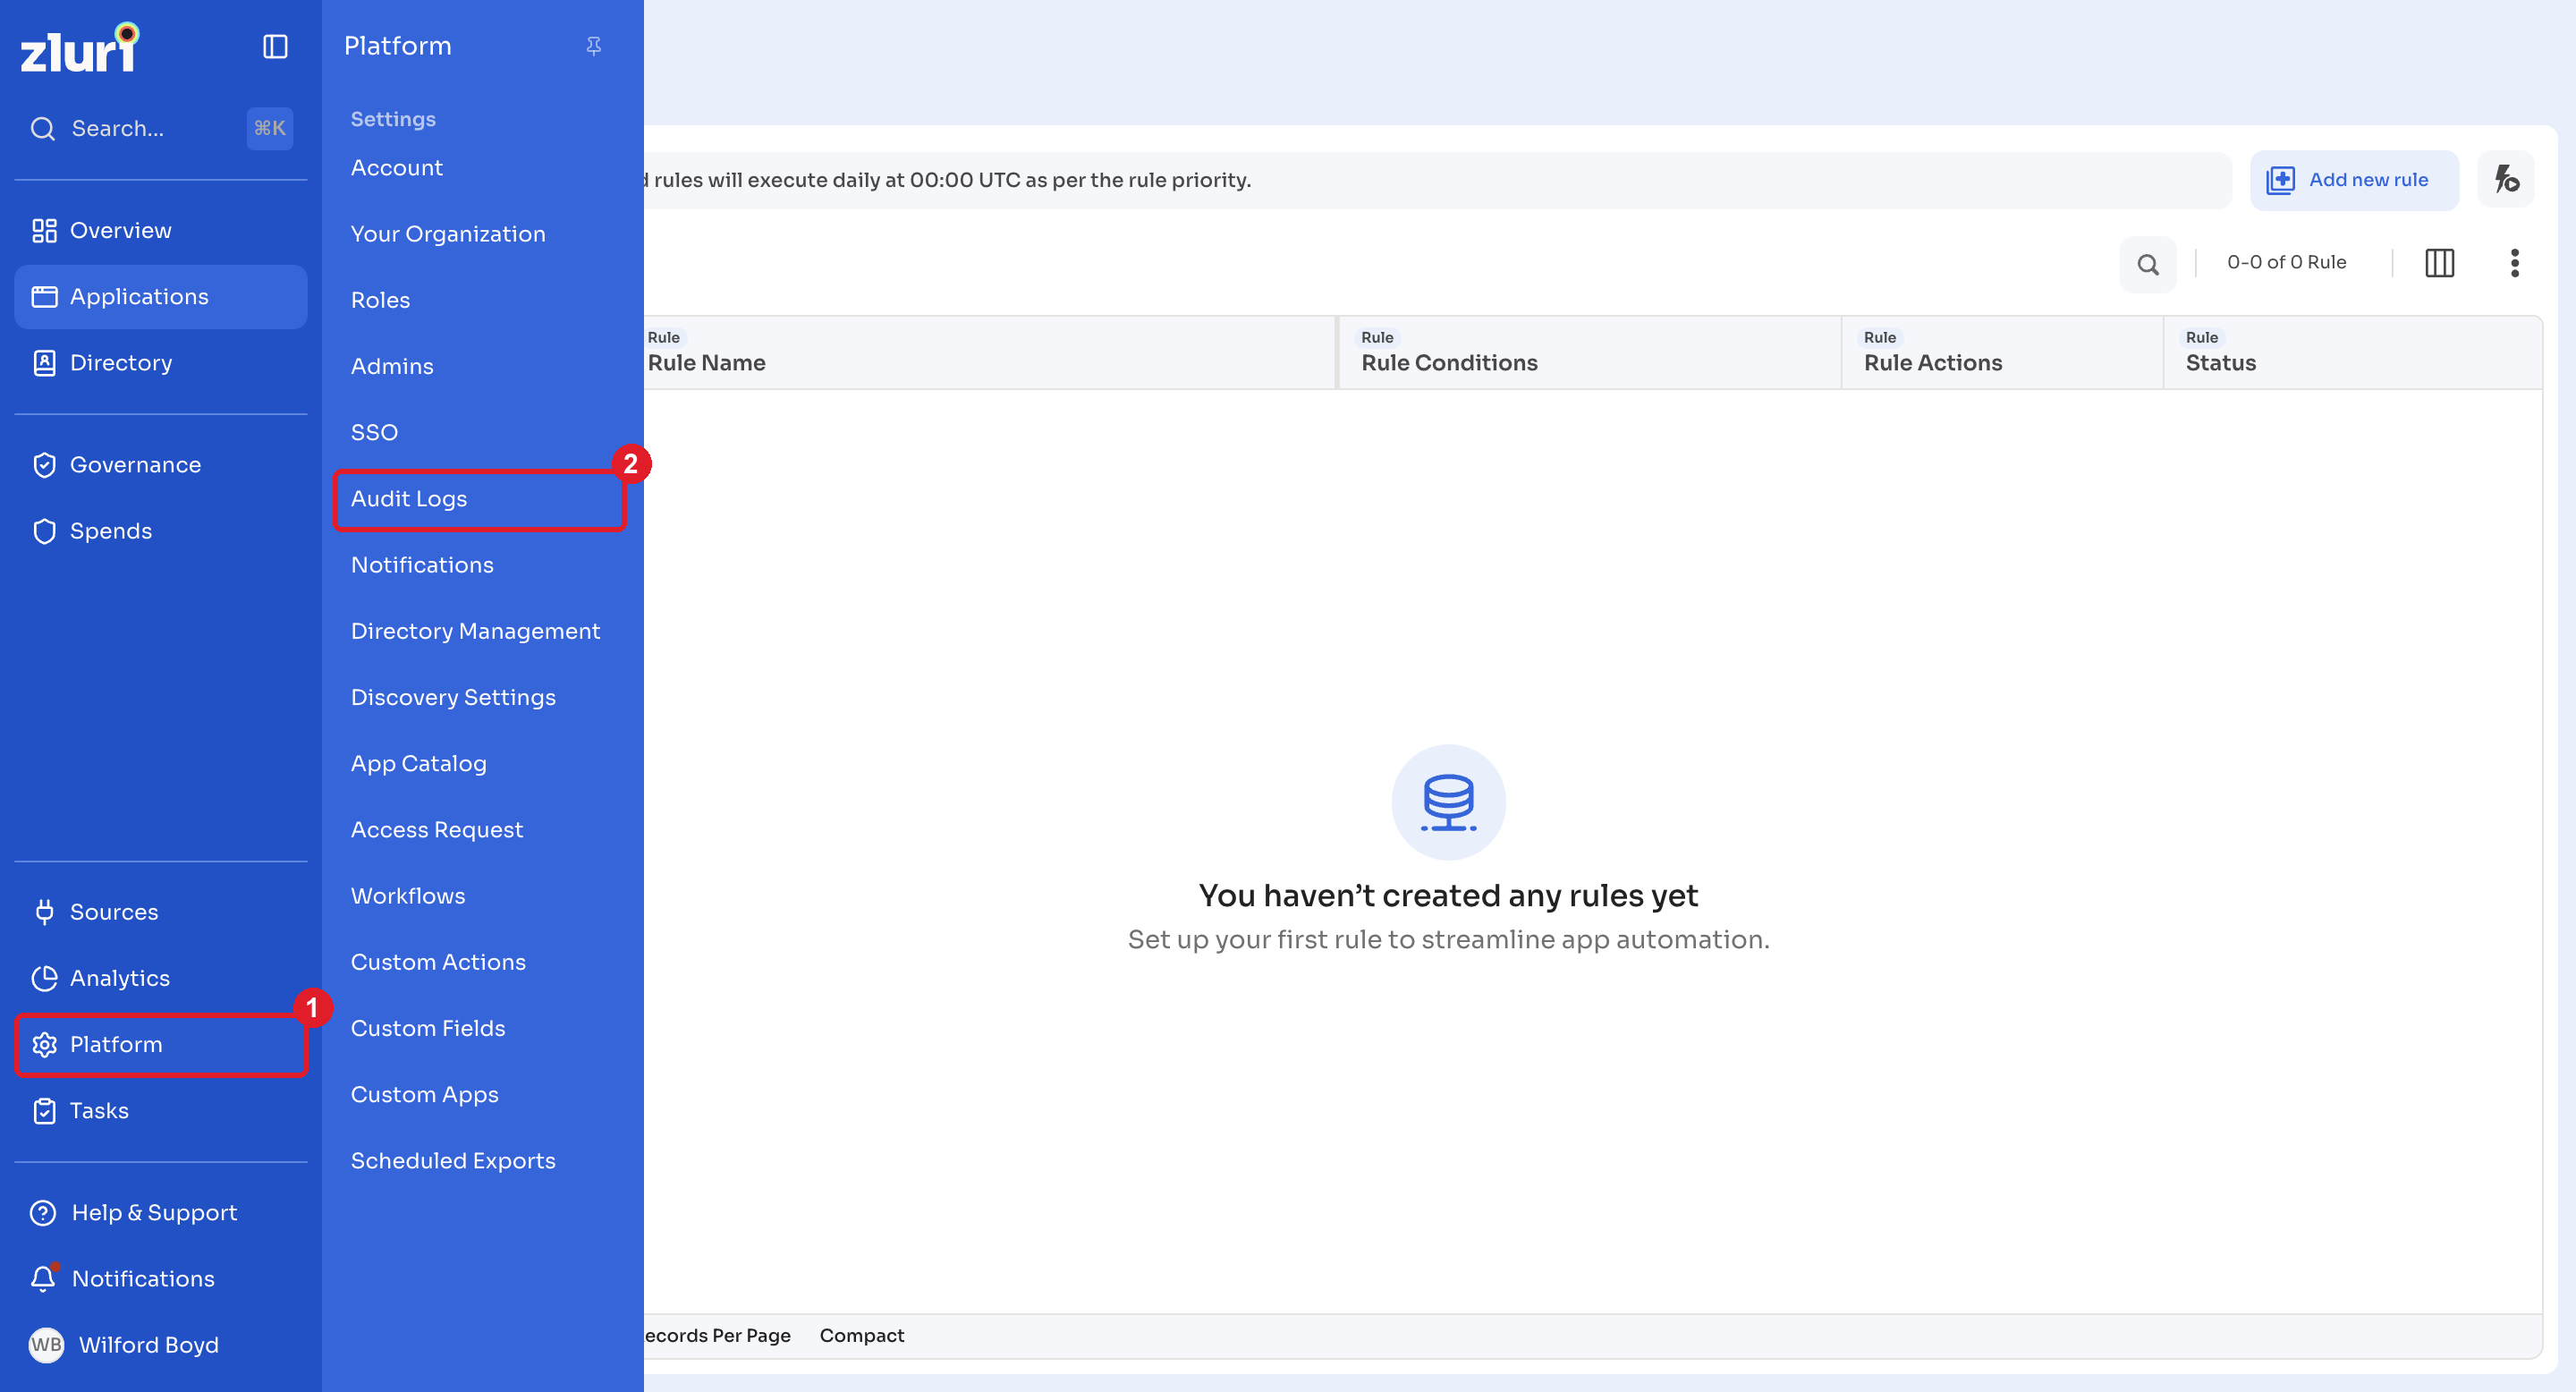Image resolution: width=2576 pixels, height=1392 pixels.
Task: Click the Help & Support question icon
Action: point(43,1212)
